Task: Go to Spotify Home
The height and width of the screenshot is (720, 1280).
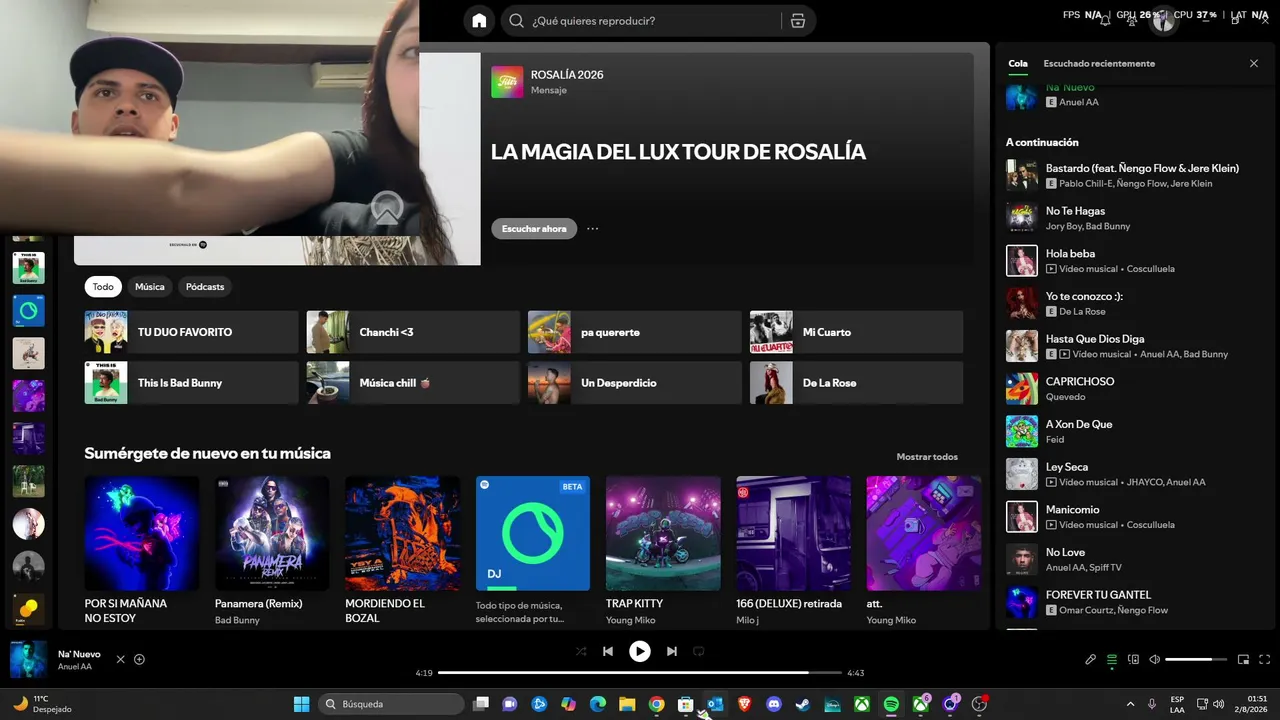Action: 479,20
